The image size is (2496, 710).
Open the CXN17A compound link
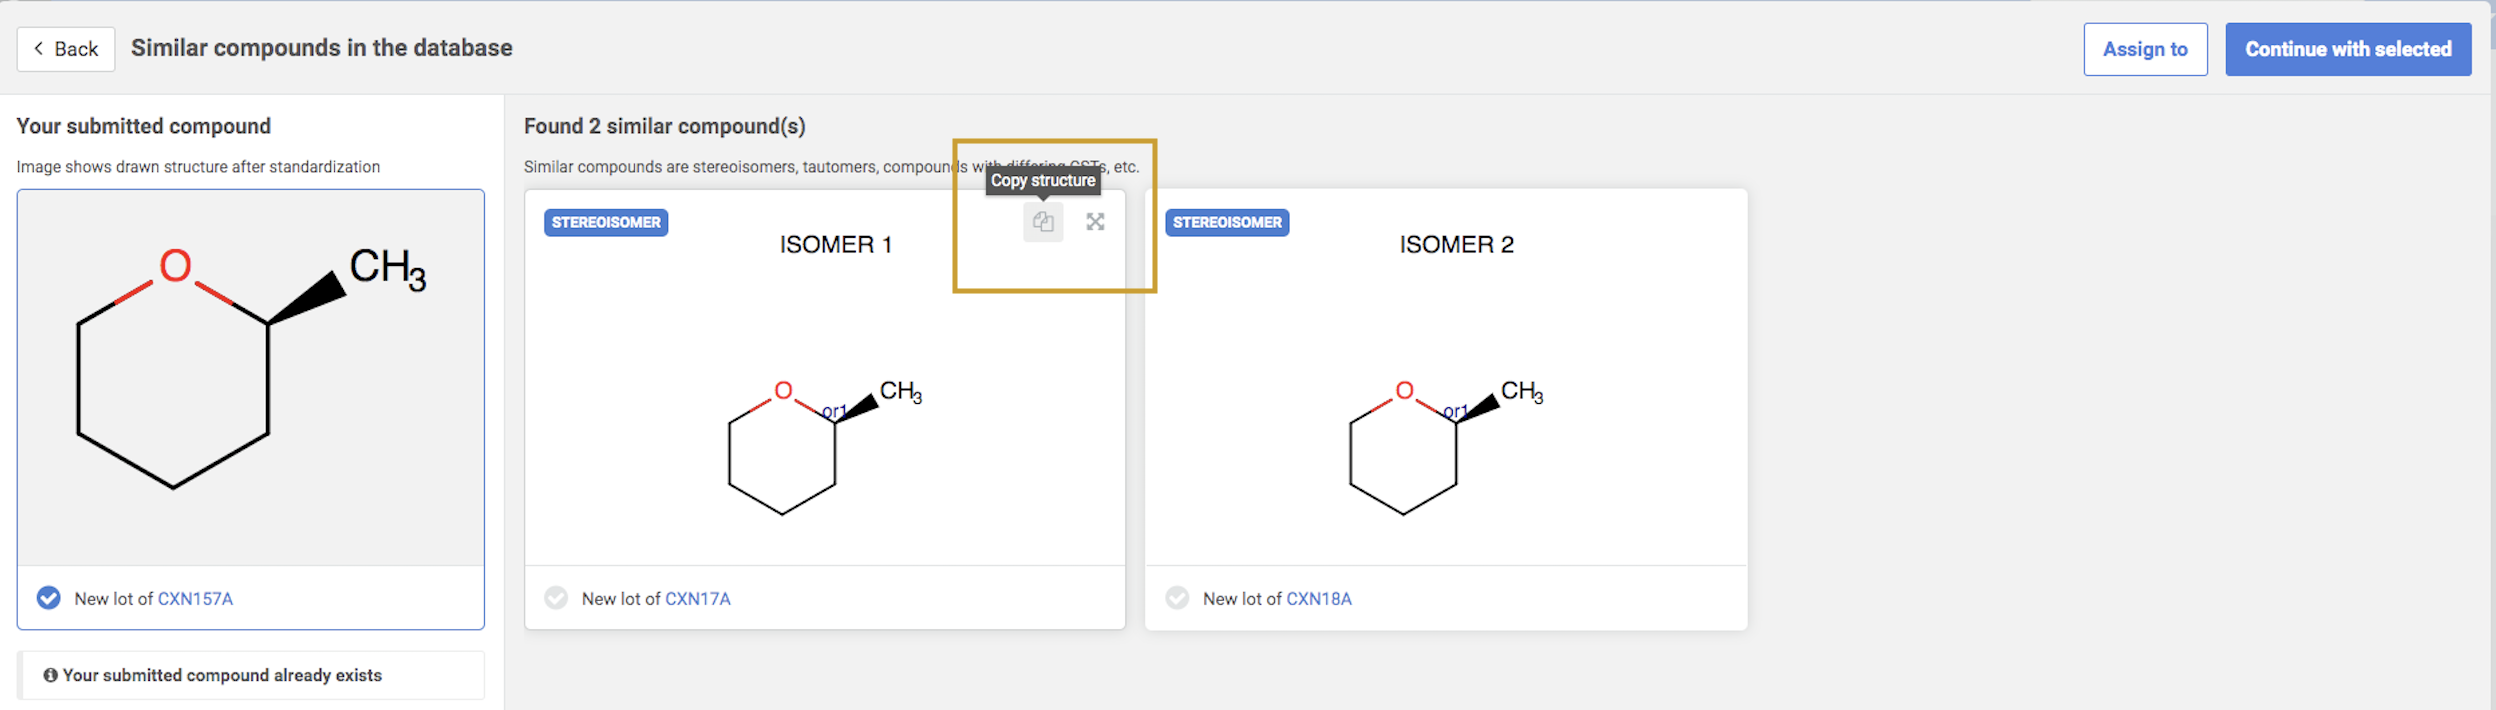tap(697, 599)
